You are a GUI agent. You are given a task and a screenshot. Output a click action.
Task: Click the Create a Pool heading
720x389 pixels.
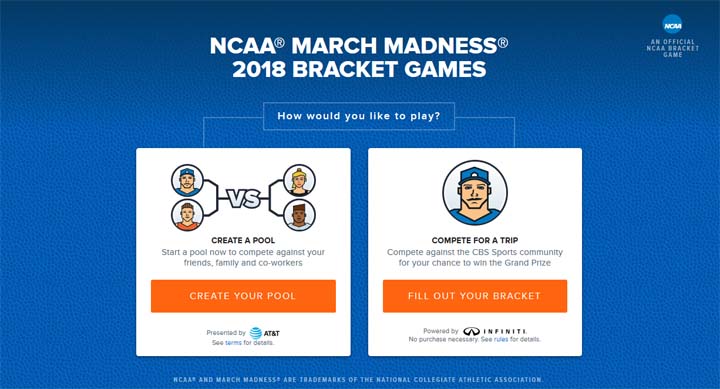243,240
